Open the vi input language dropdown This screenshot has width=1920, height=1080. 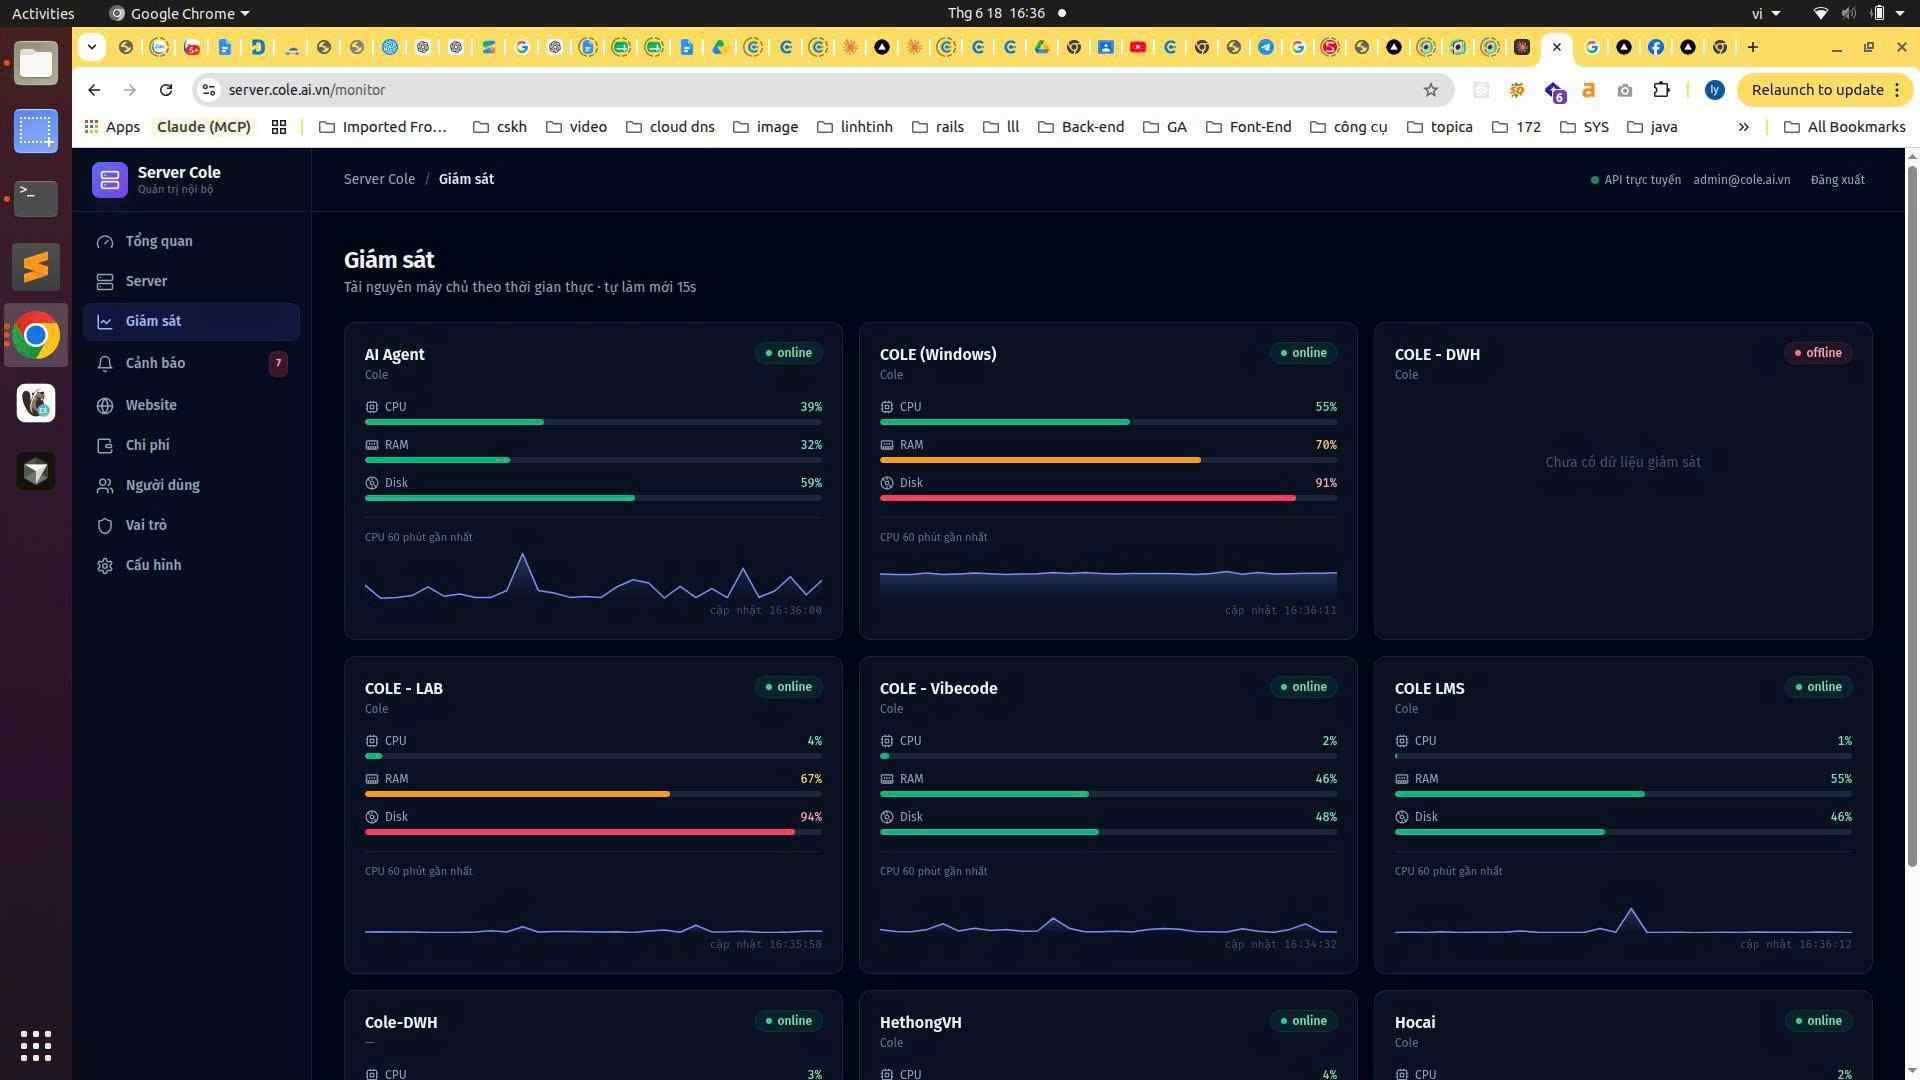[1766, 13]
